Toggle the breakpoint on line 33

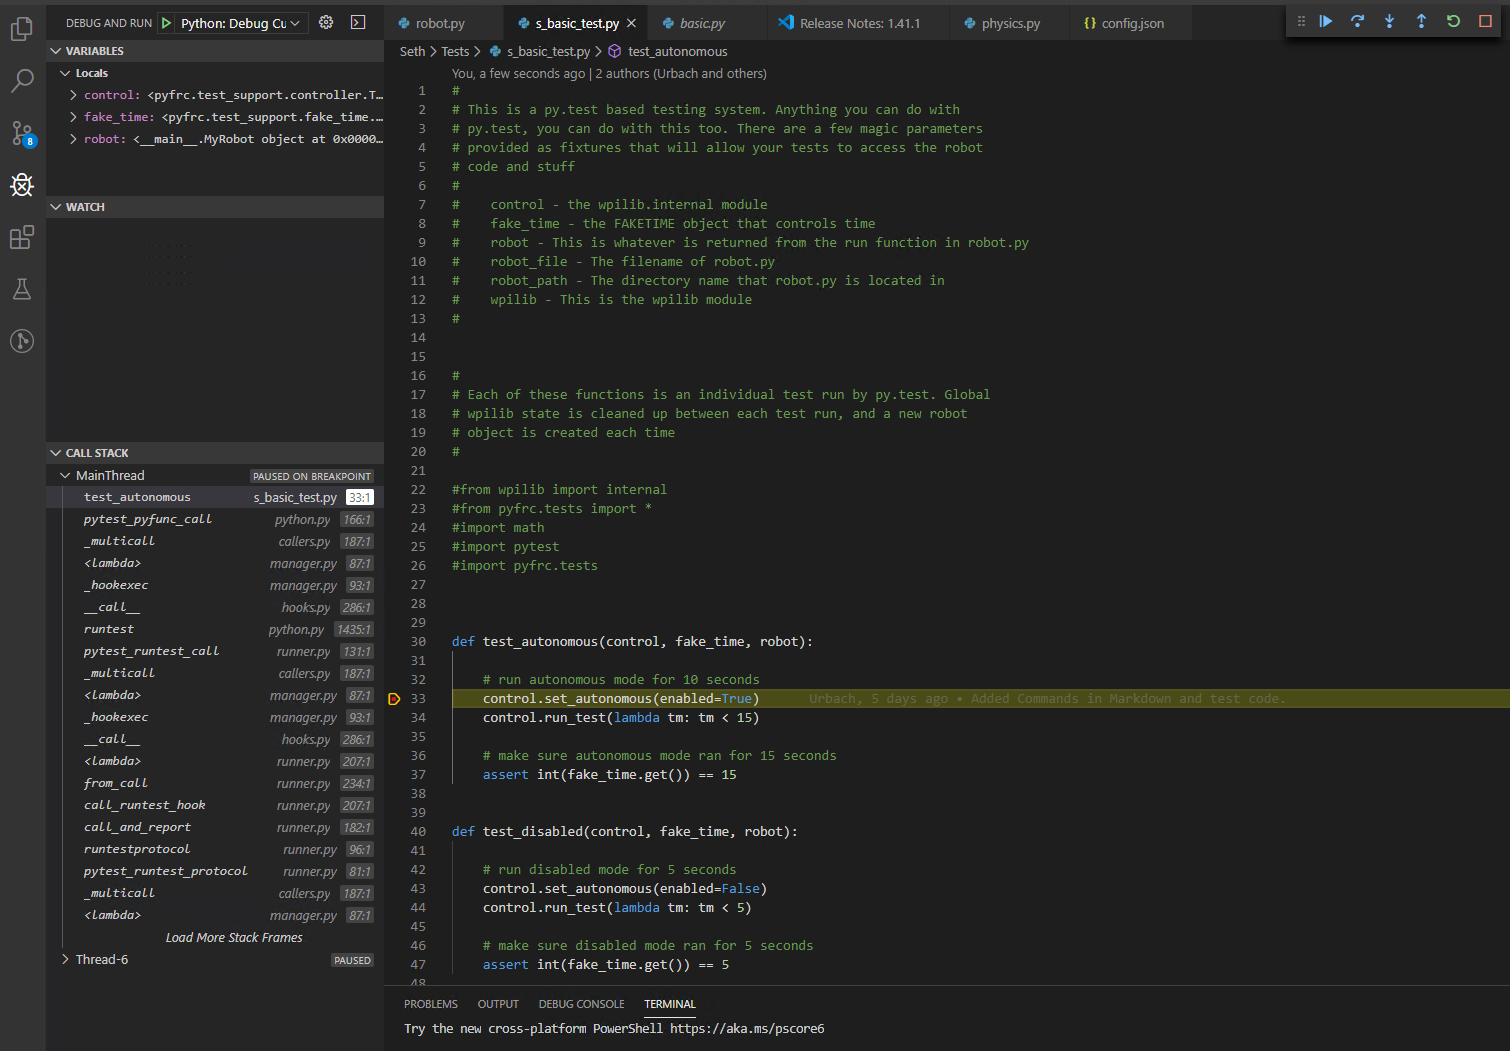point(394,699)
